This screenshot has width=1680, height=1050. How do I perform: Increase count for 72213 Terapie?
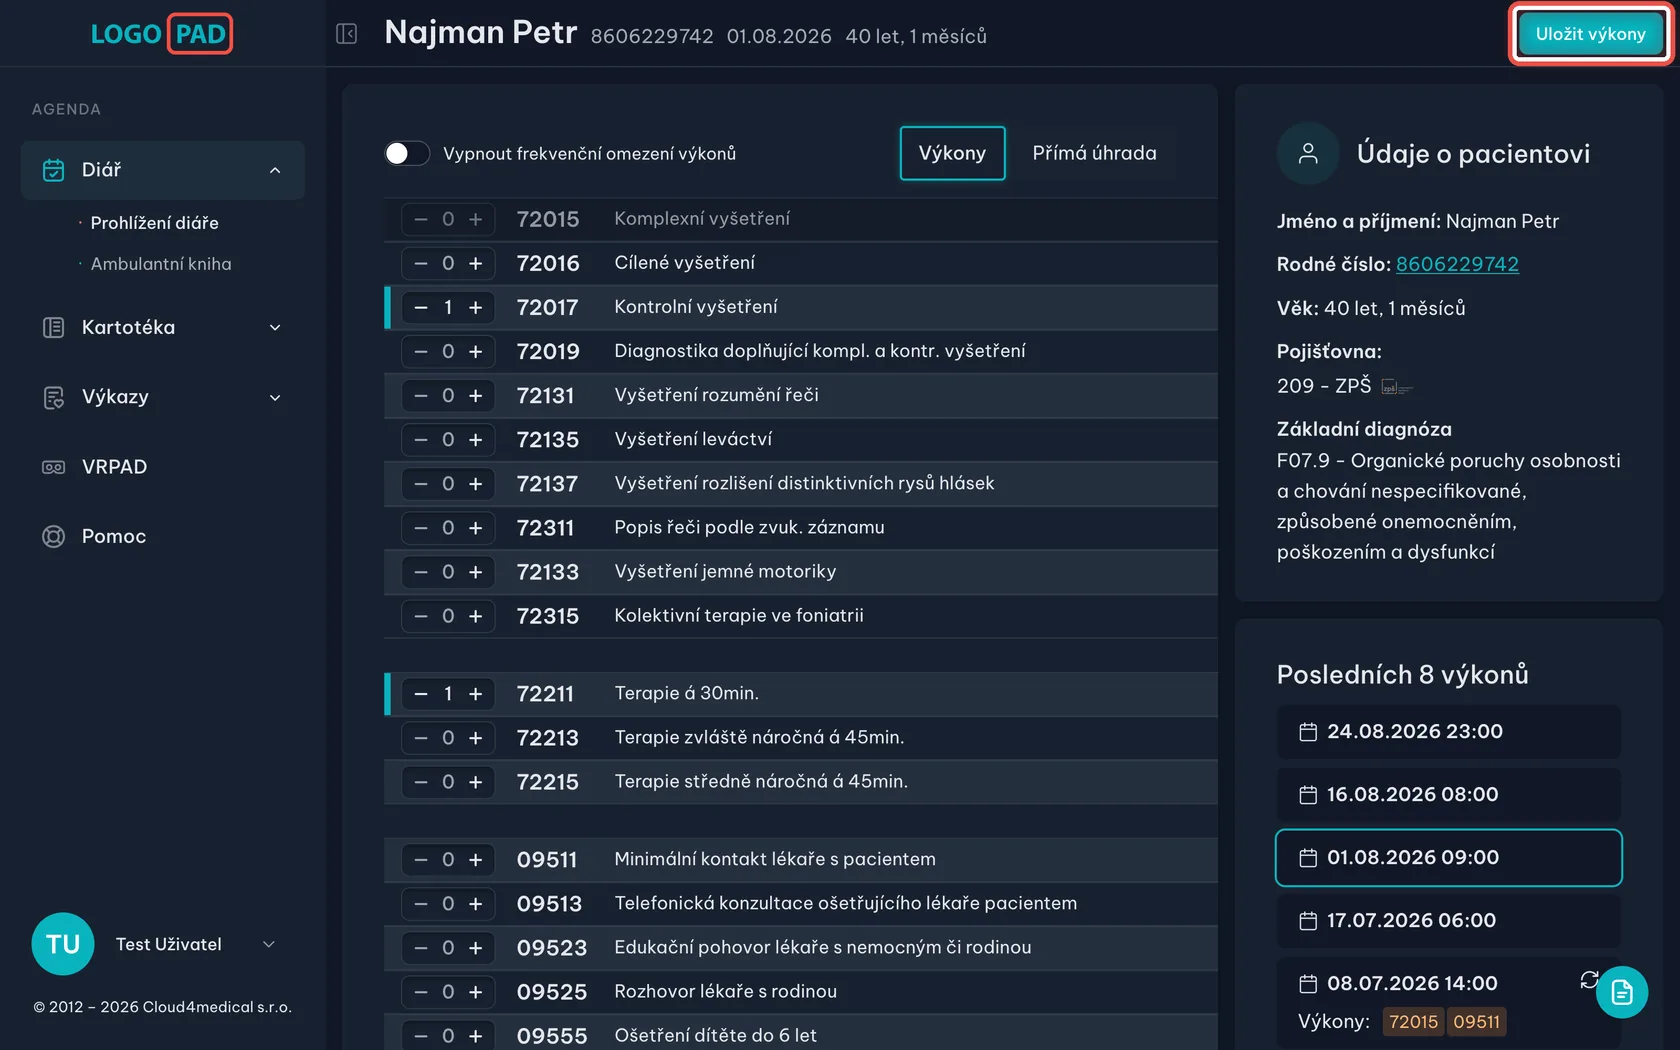476,737
